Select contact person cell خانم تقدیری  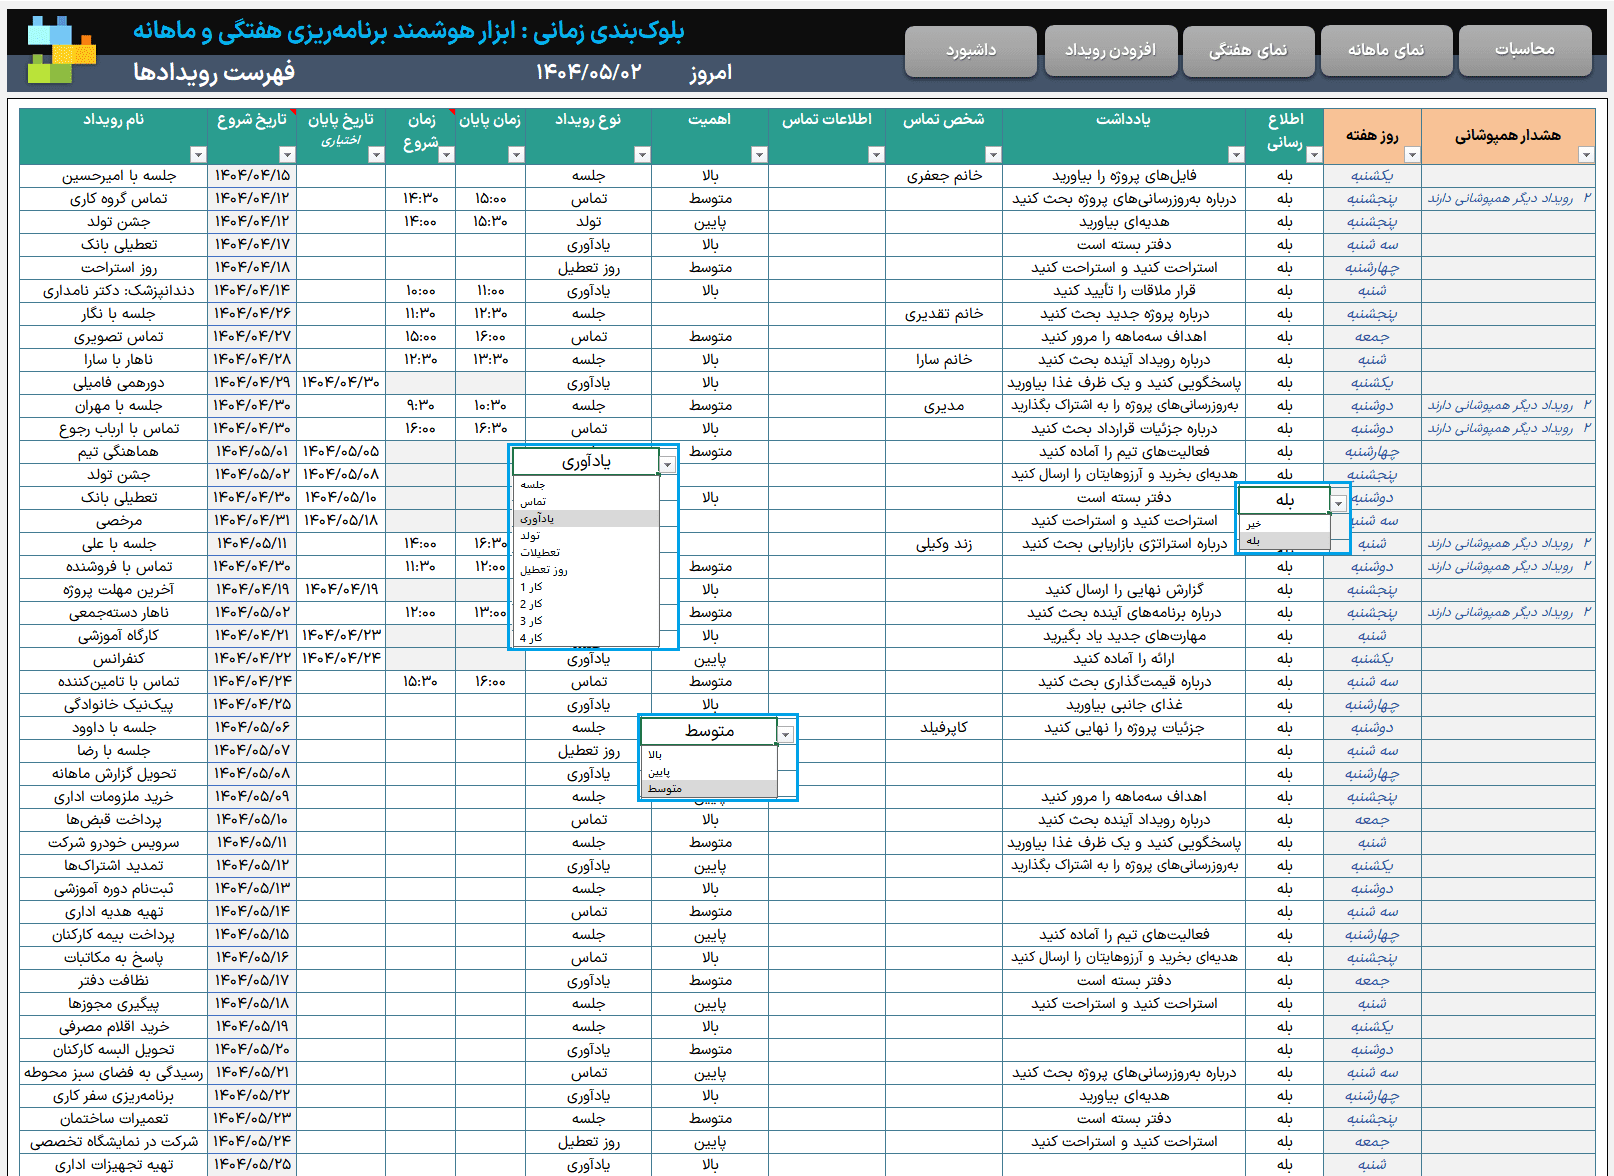coord(944,314)
